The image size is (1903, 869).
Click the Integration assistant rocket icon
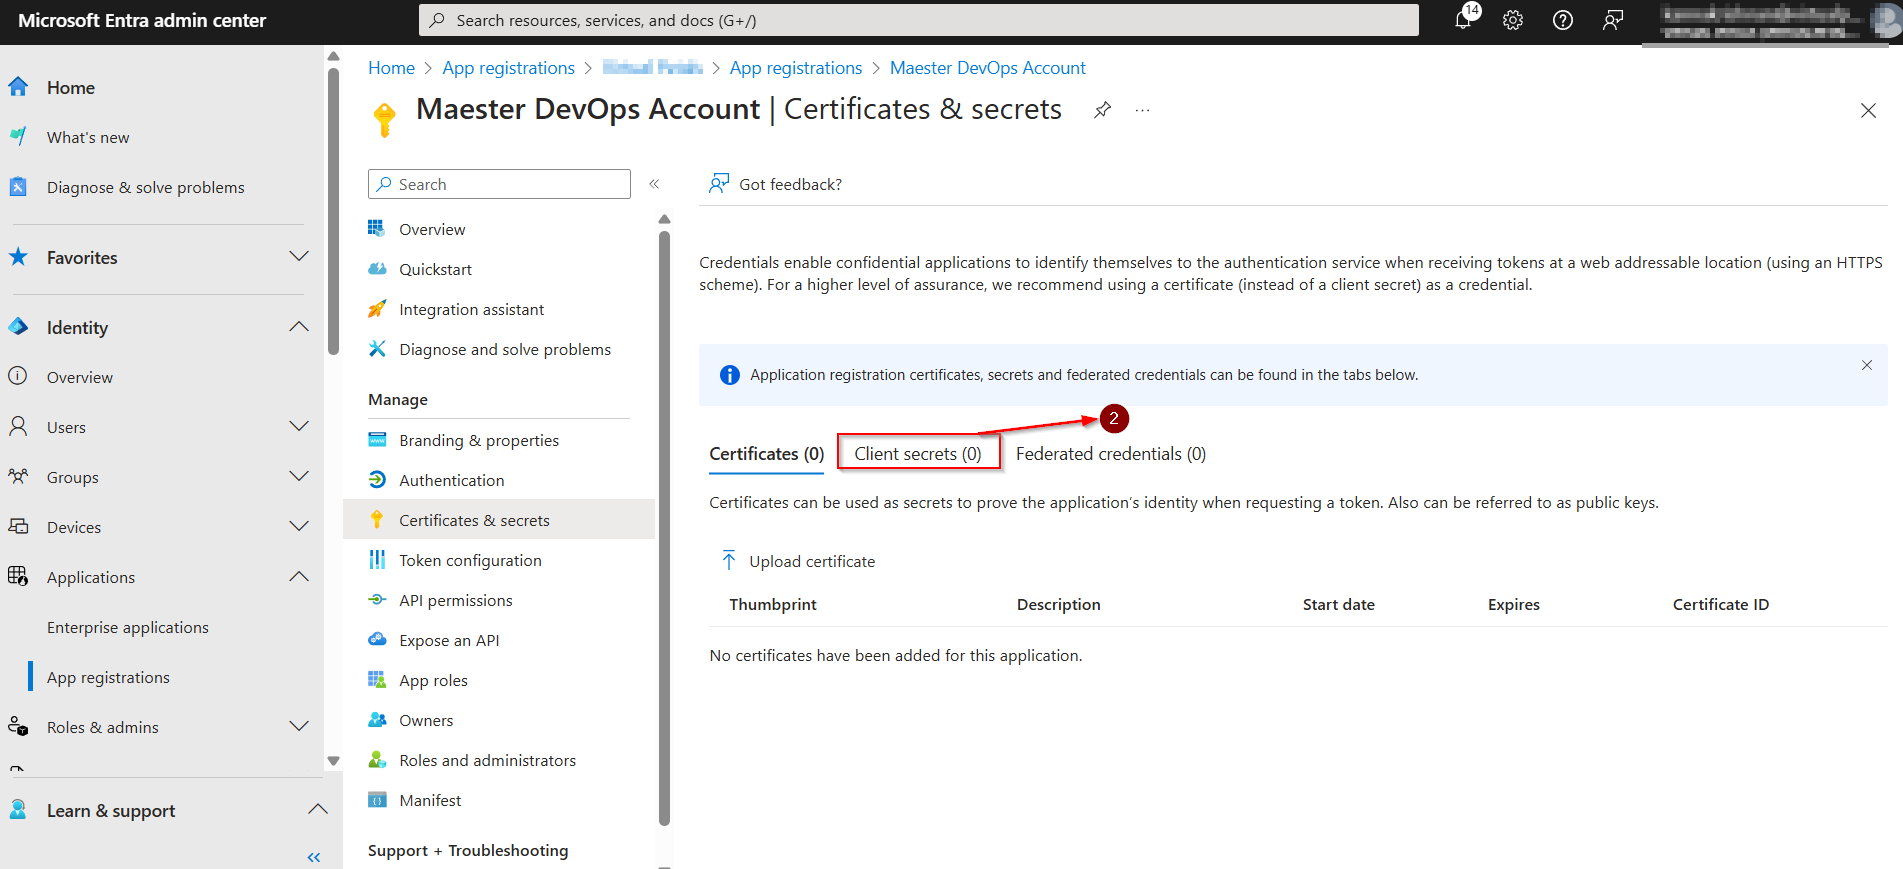pyautogui.click(x=377, y=309)
